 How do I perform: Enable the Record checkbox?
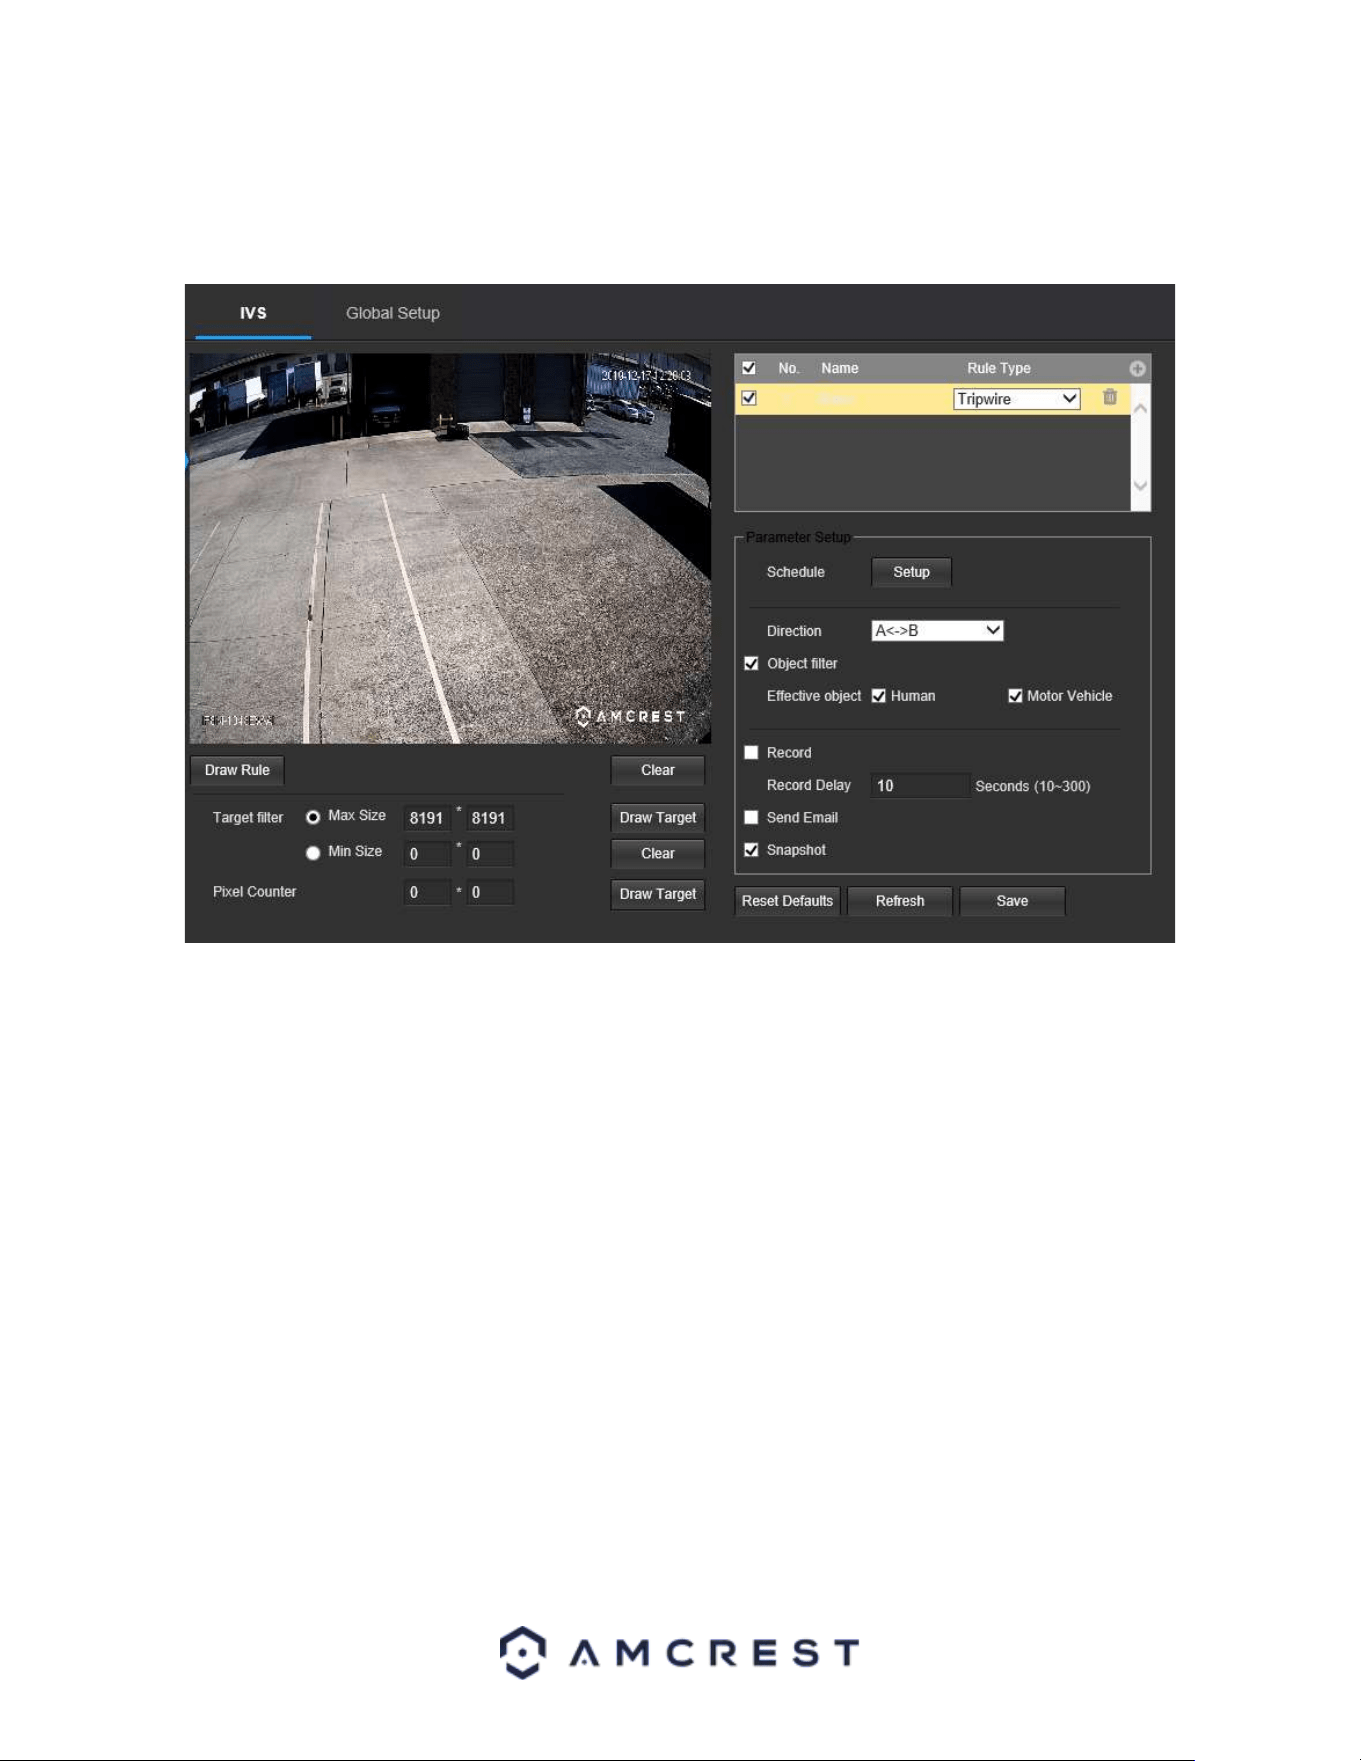tap(751, 752)
